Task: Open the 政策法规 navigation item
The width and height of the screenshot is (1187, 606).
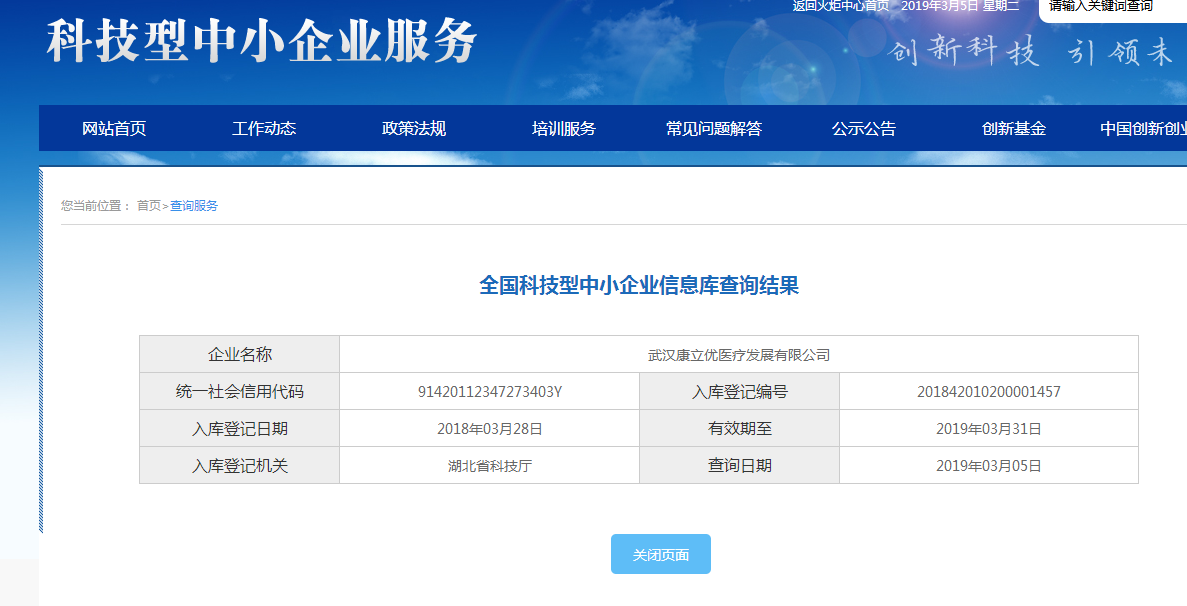Action: coord(413,129)
